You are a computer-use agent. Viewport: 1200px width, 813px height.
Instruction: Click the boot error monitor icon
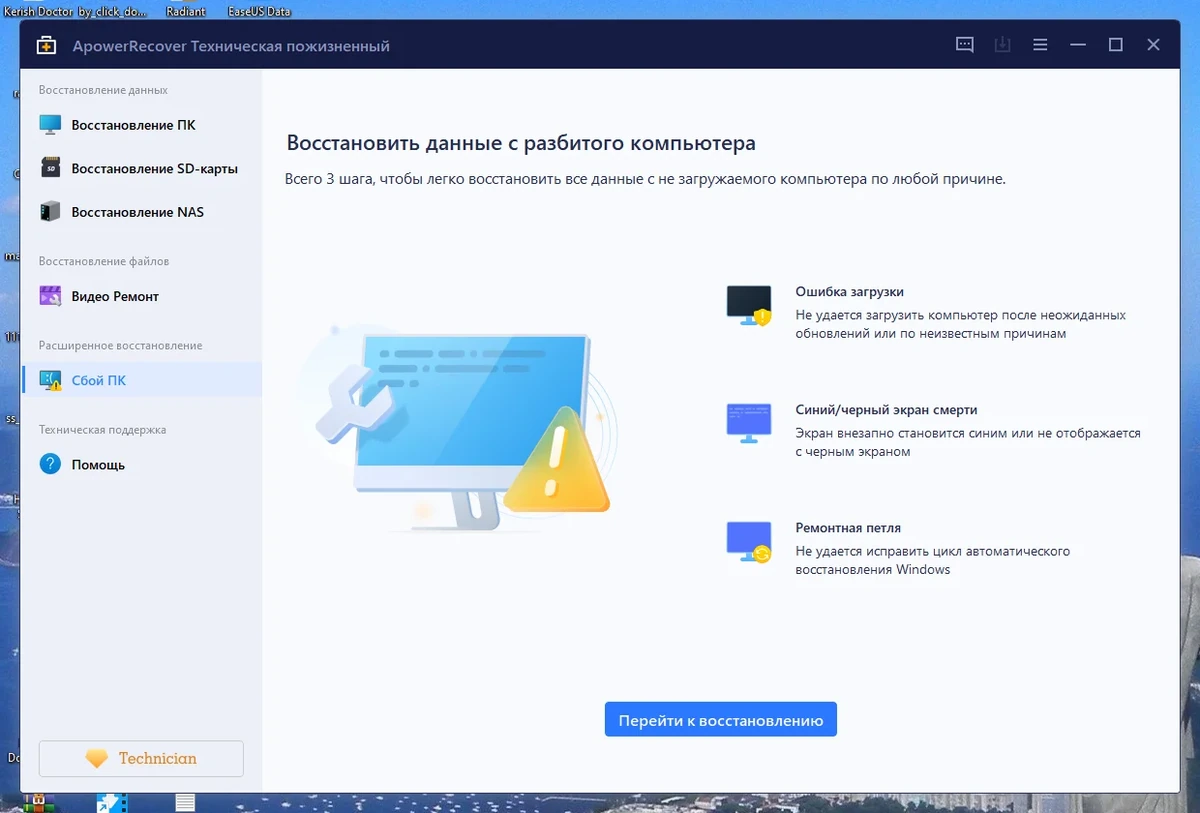click(749, 305)
